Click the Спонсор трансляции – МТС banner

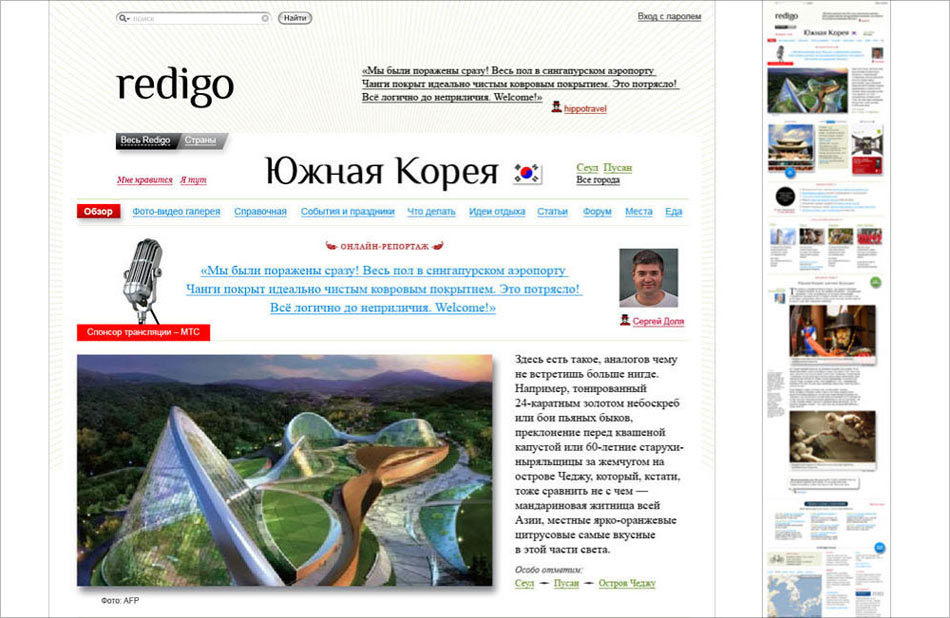coord(143,332)
